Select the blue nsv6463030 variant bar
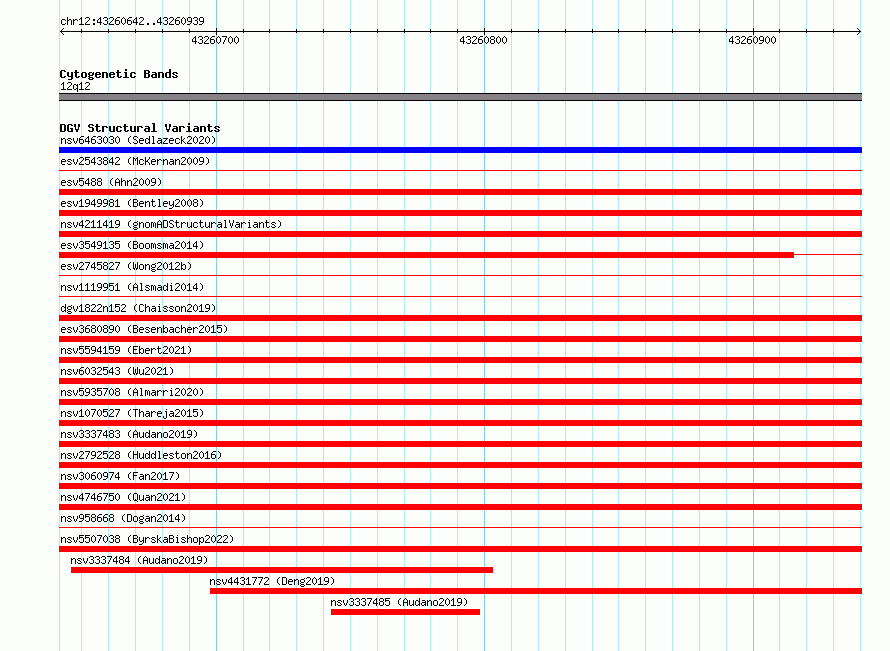 point(460,150)
